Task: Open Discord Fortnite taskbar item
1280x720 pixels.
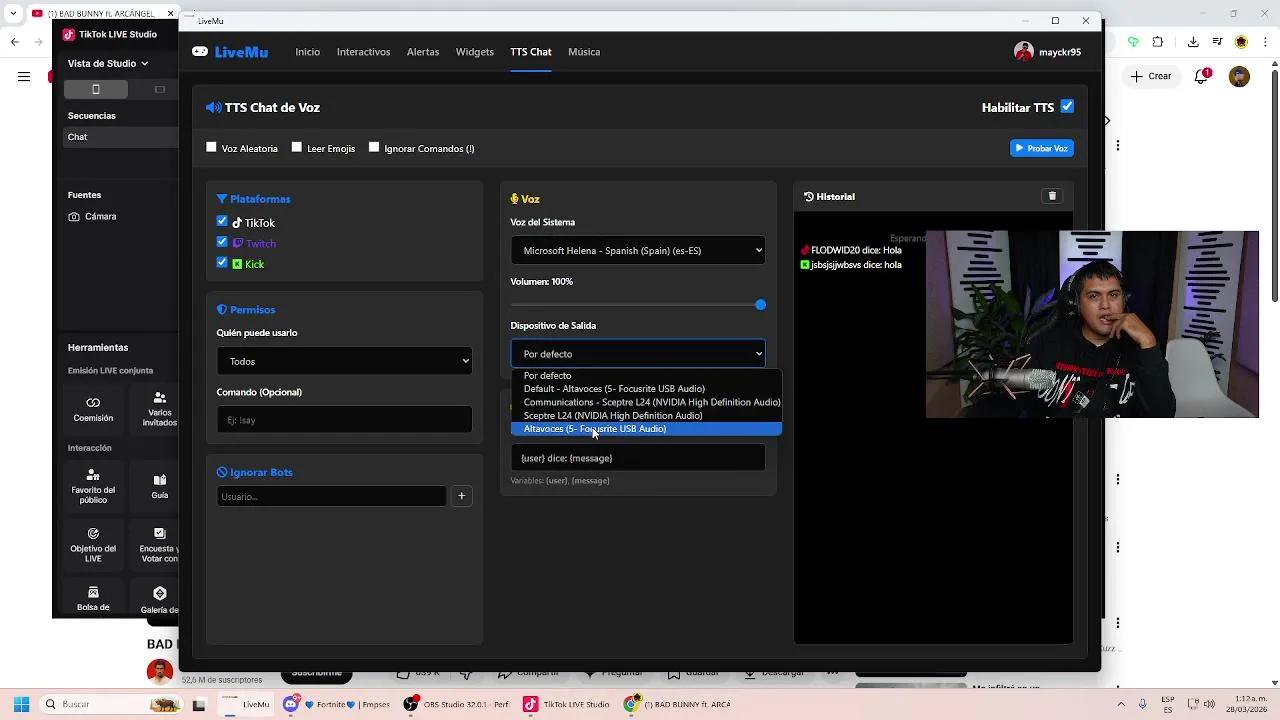Action: (336, 704)
